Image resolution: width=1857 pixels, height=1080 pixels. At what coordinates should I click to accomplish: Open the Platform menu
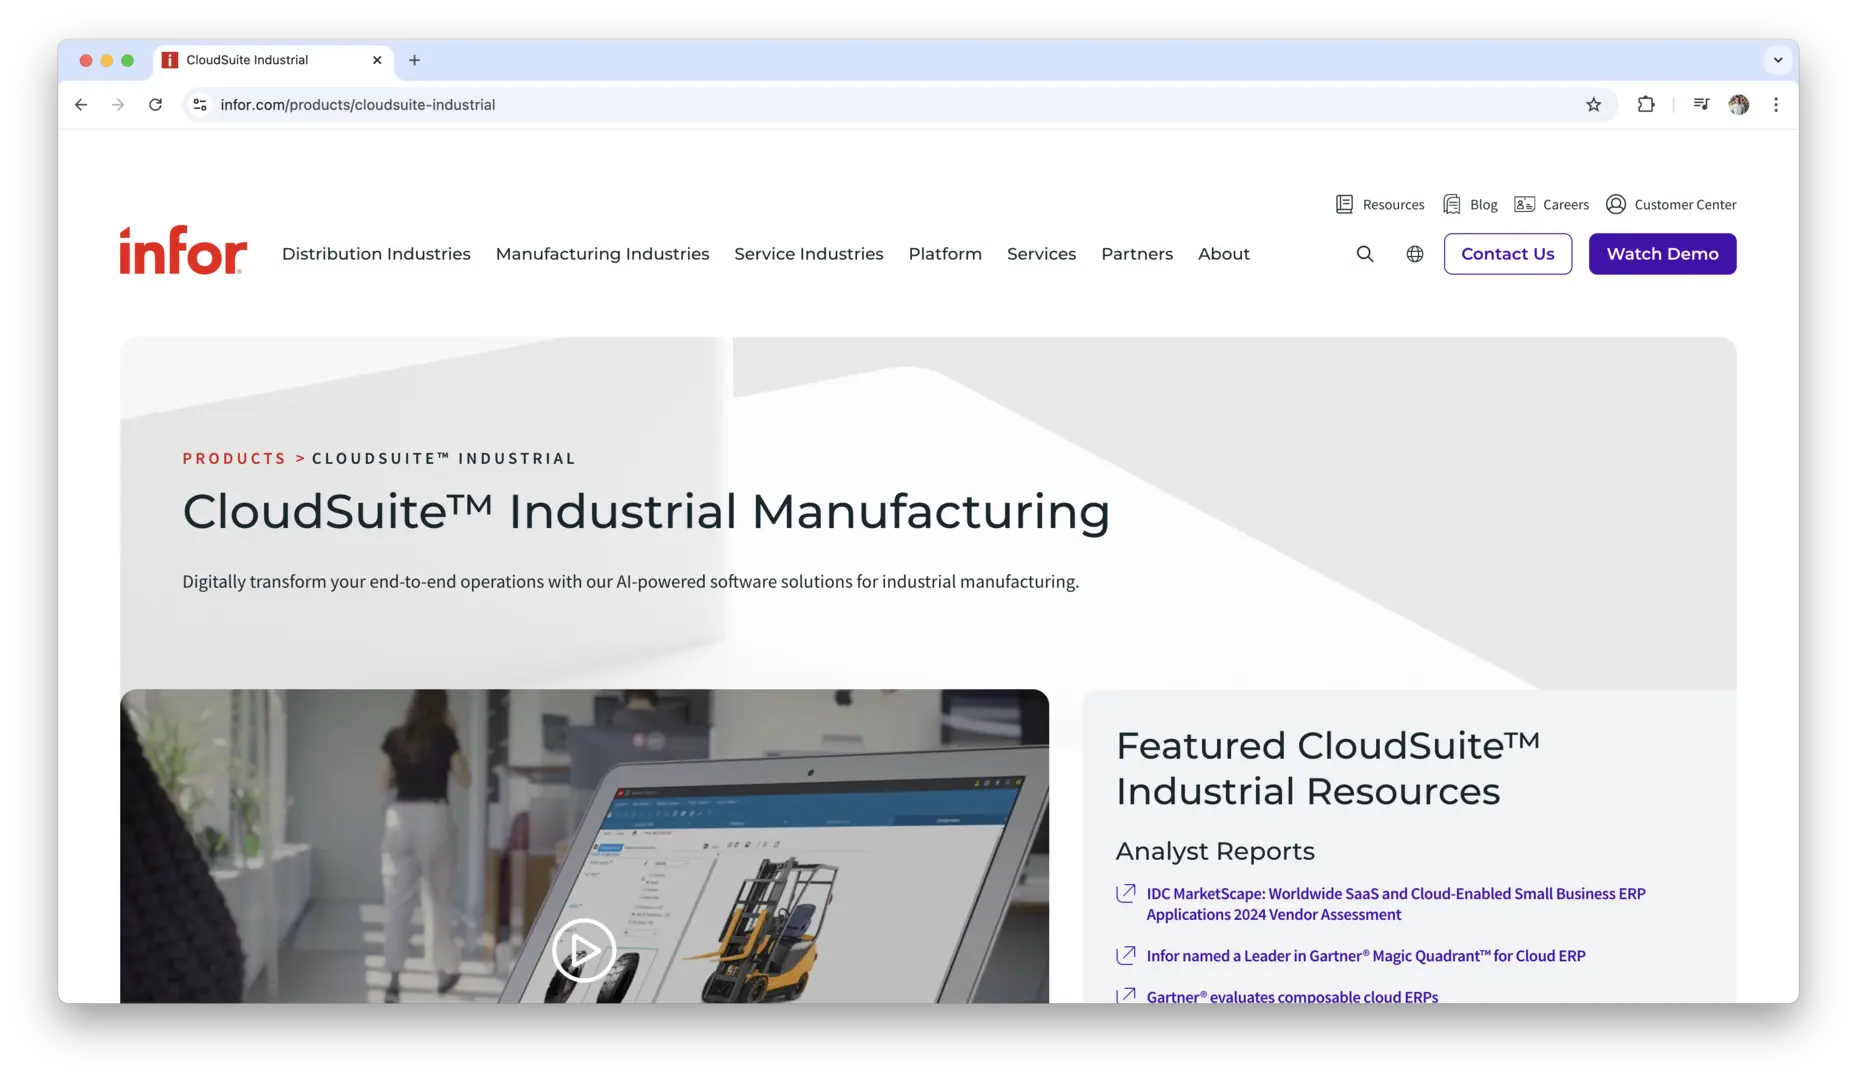(x=945, y=254)
